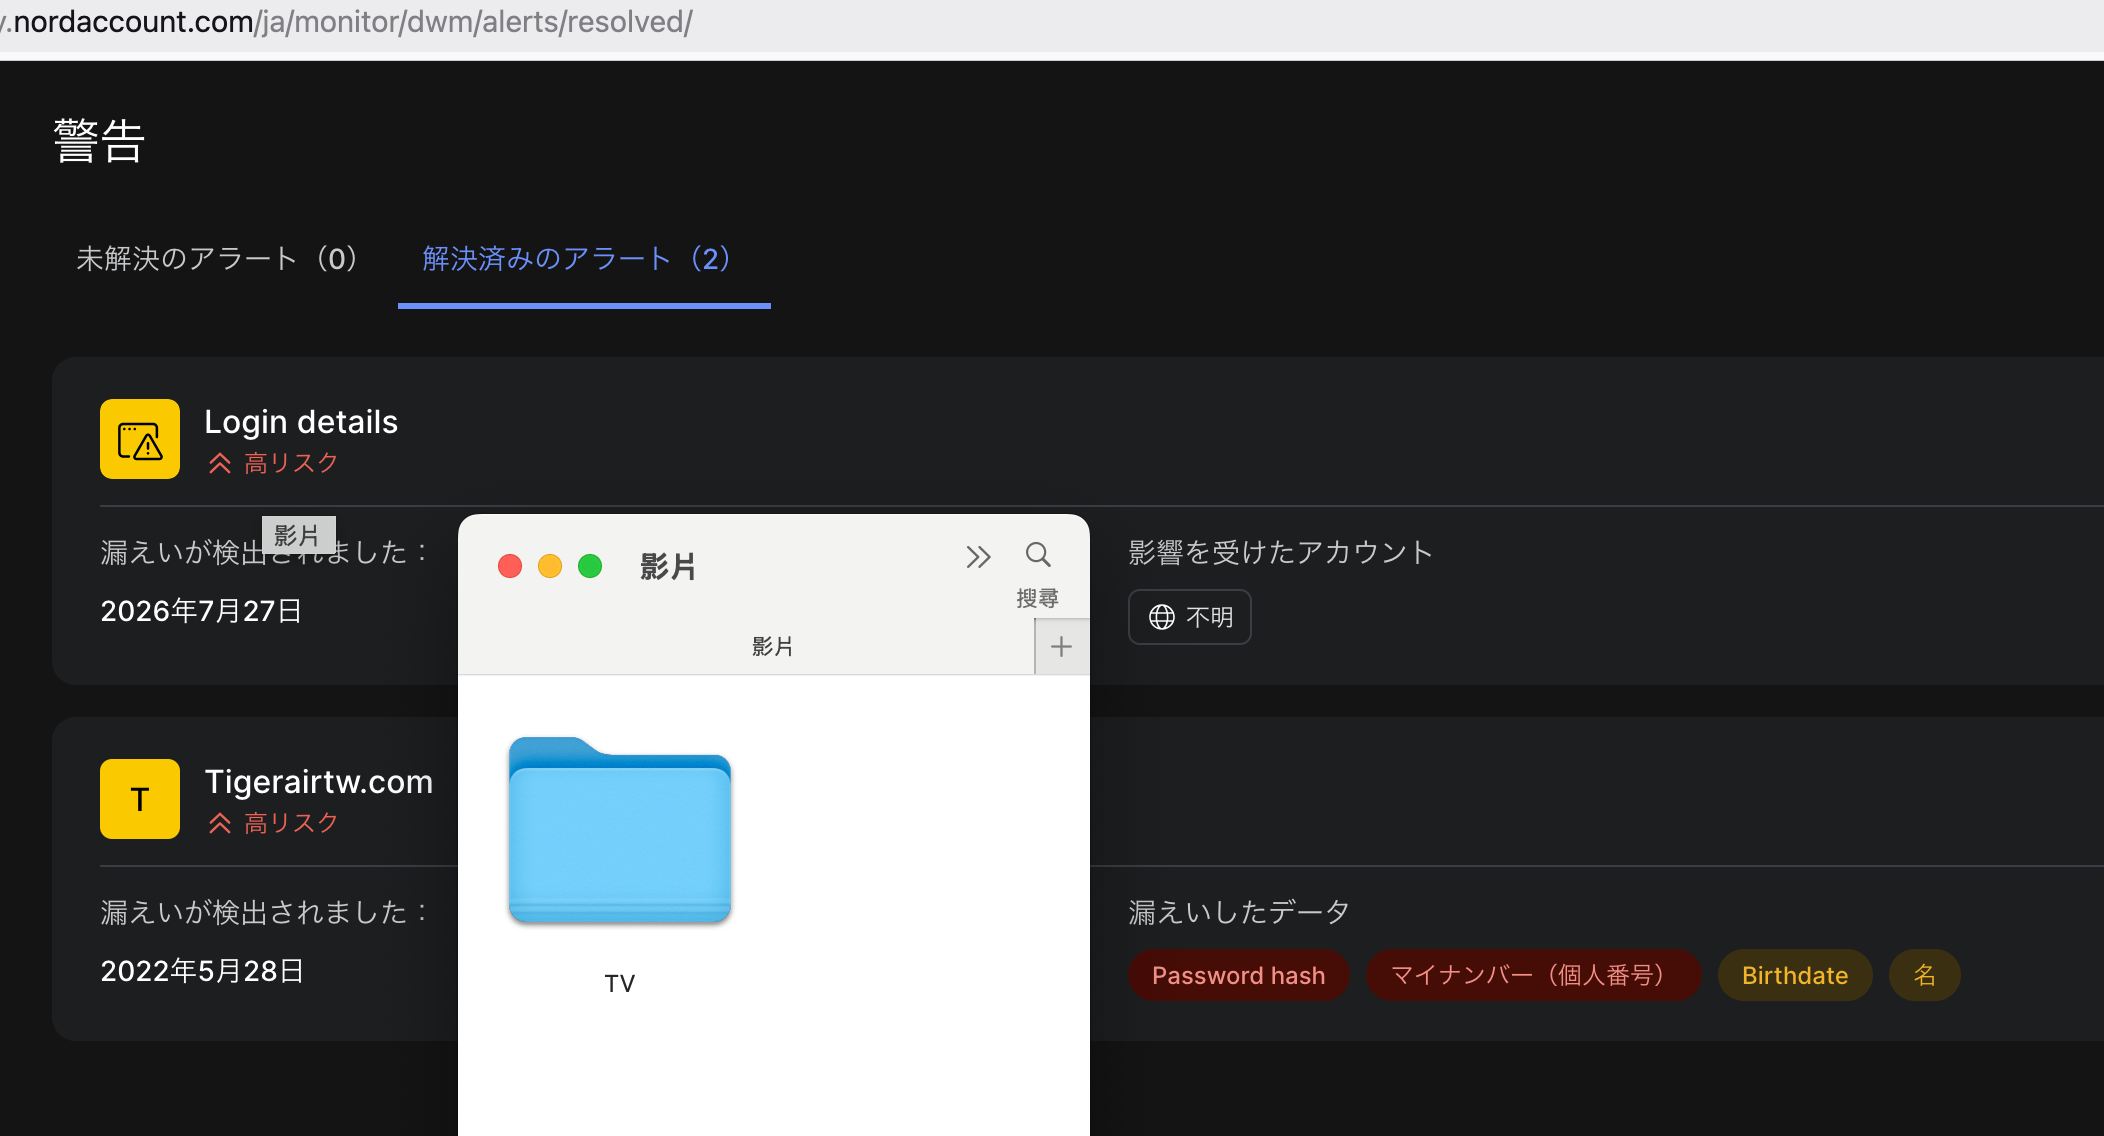The height and width of the screenshot is (1136, 2104).
Task: Minimize the 影片 Finder window
Action: pyautogui.click(x=550, y=566)
